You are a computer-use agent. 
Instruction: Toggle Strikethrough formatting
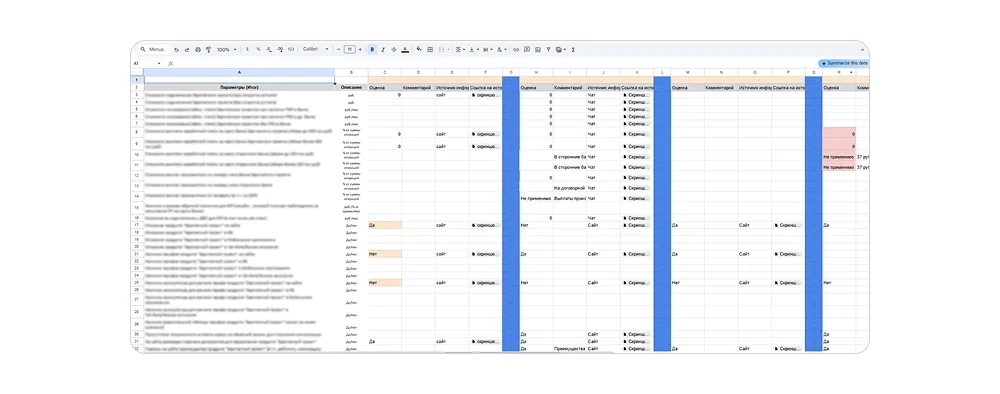(x=393, y=49)
